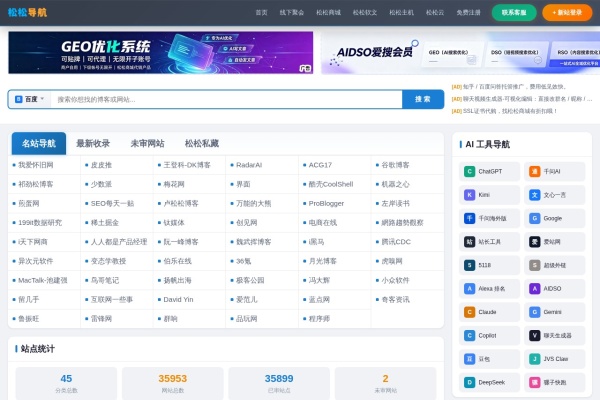Click the 千问海外版 icon
The height and width of the screenshot is (400, 600).
469,218
